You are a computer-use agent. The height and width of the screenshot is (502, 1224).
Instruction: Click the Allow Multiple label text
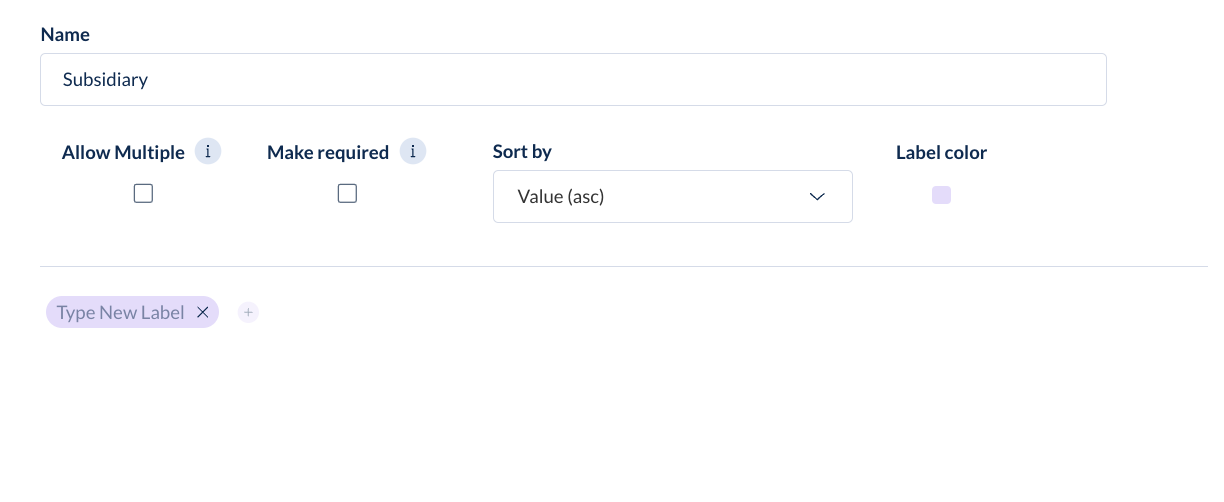(x=123, y=153)
